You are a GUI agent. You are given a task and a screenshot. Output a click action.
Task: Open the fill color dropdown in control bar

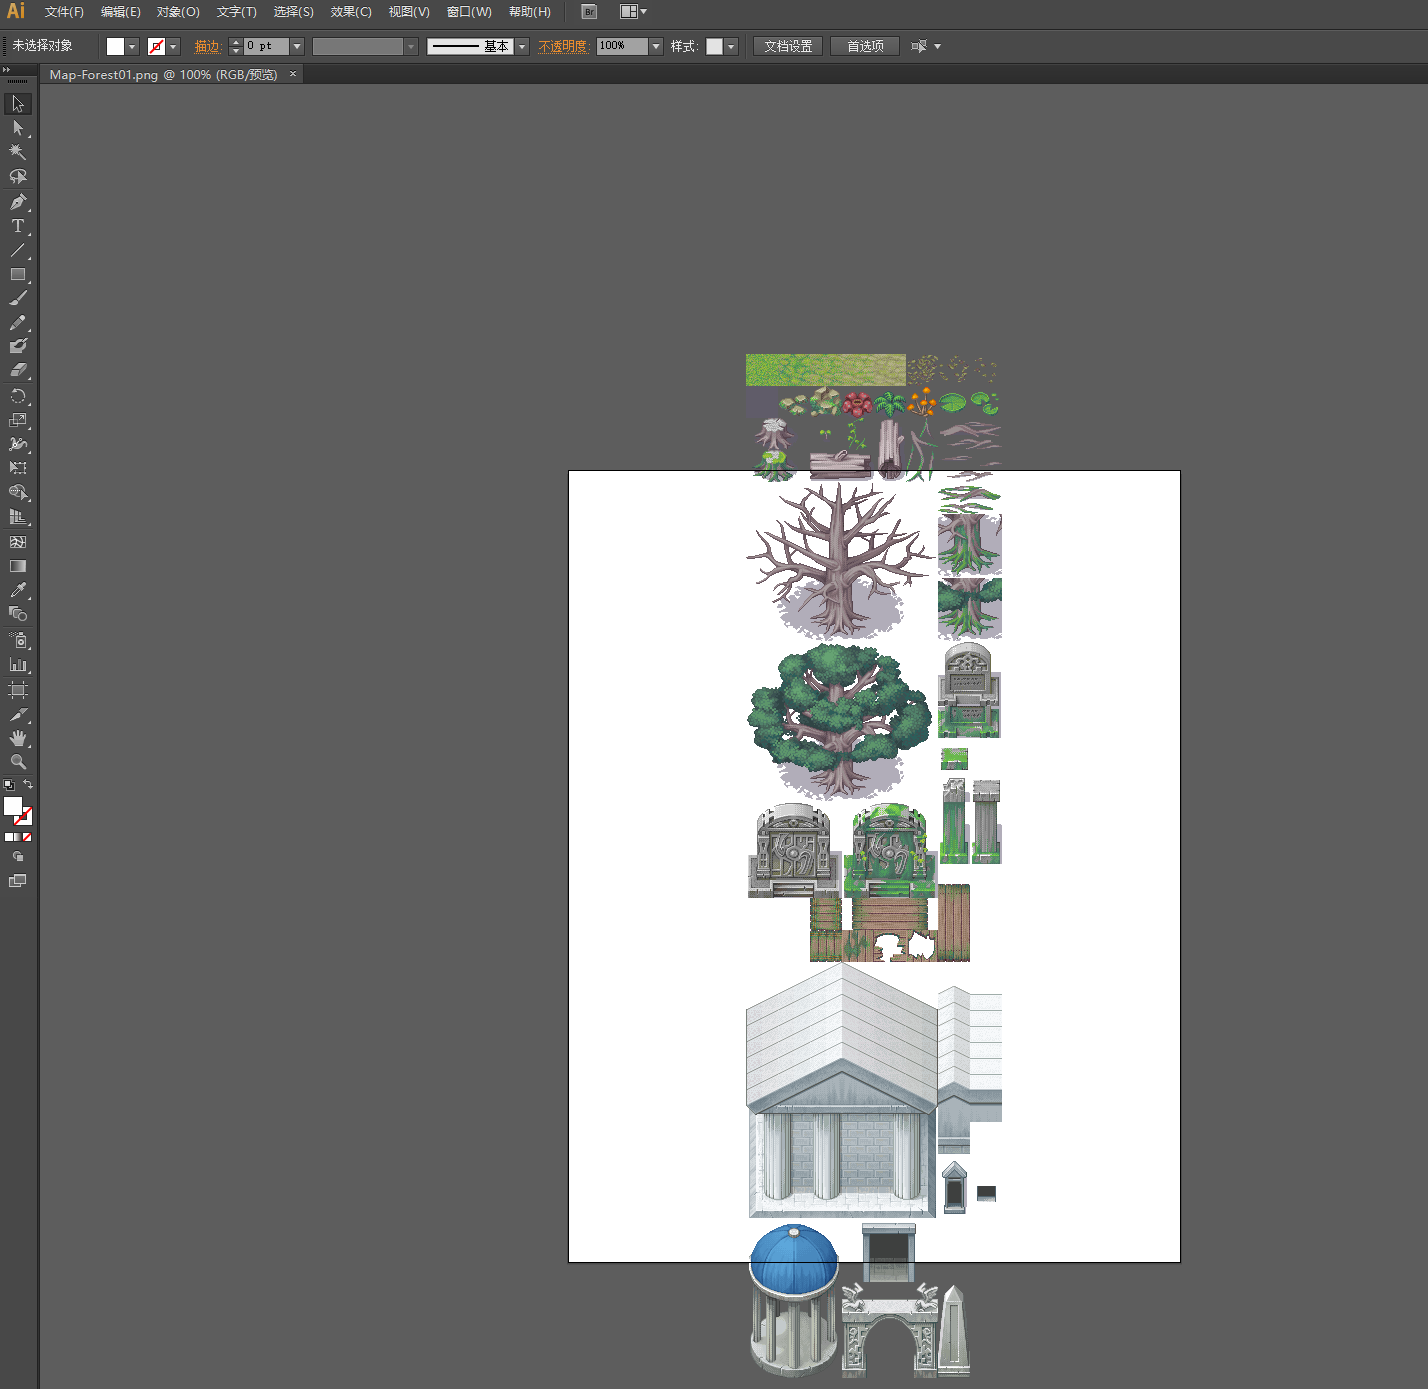tap(132, 47)
